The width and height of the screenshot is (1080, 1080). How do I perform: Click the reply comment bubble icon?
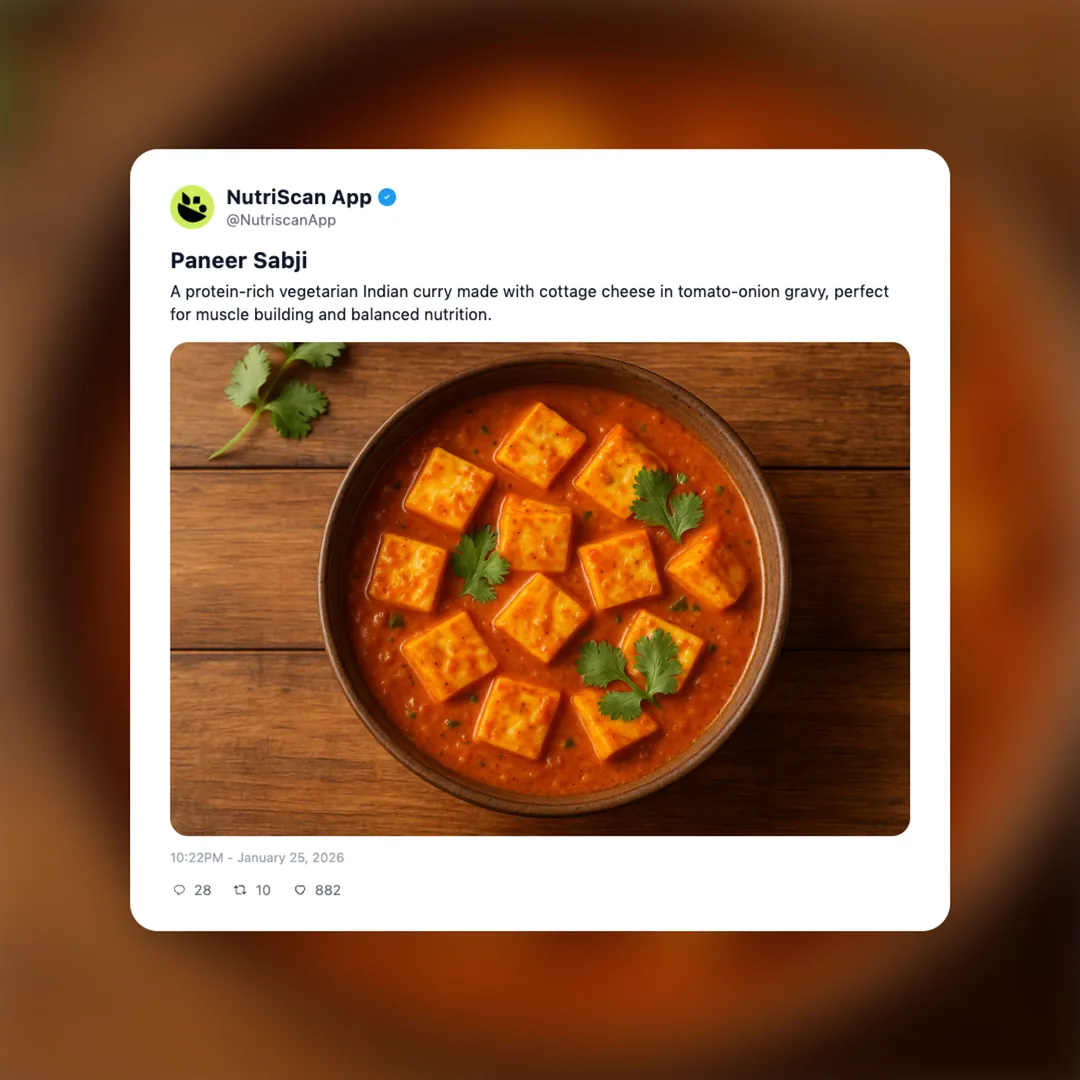(x=180, y=890)
